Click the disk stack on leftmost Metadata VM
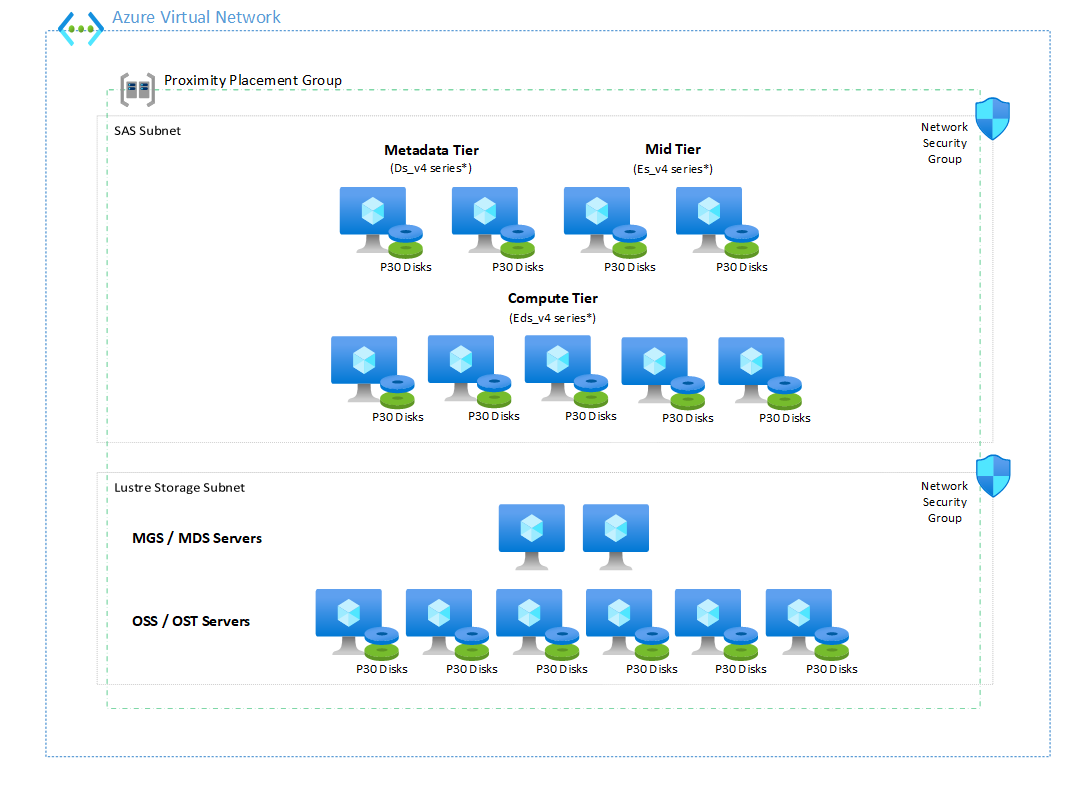The width and height of the screenshot is (1090, 787). 405,241
